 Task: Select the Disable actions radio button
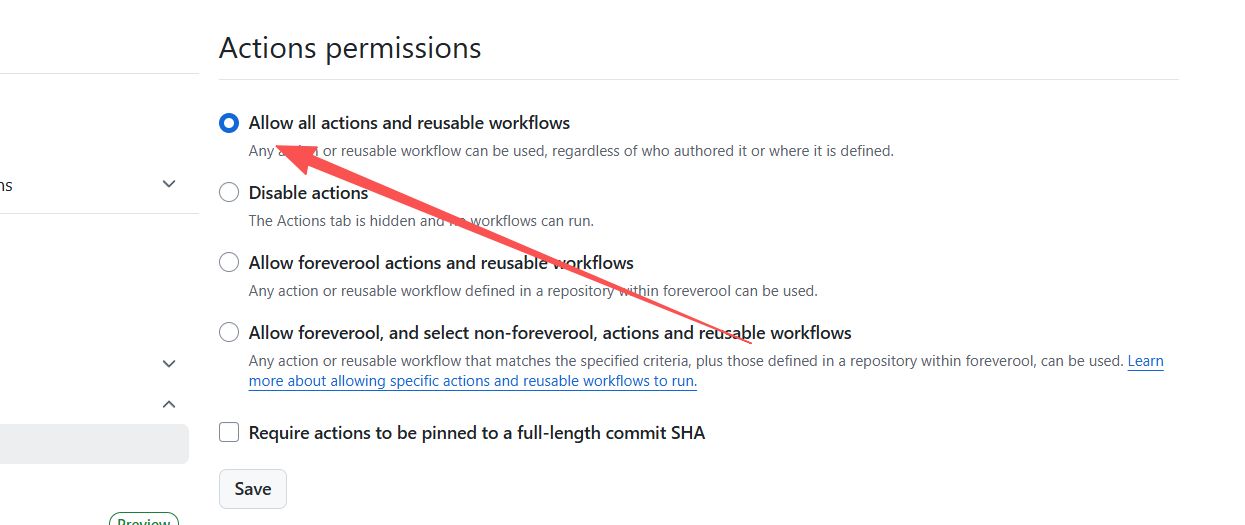[229, 193]
